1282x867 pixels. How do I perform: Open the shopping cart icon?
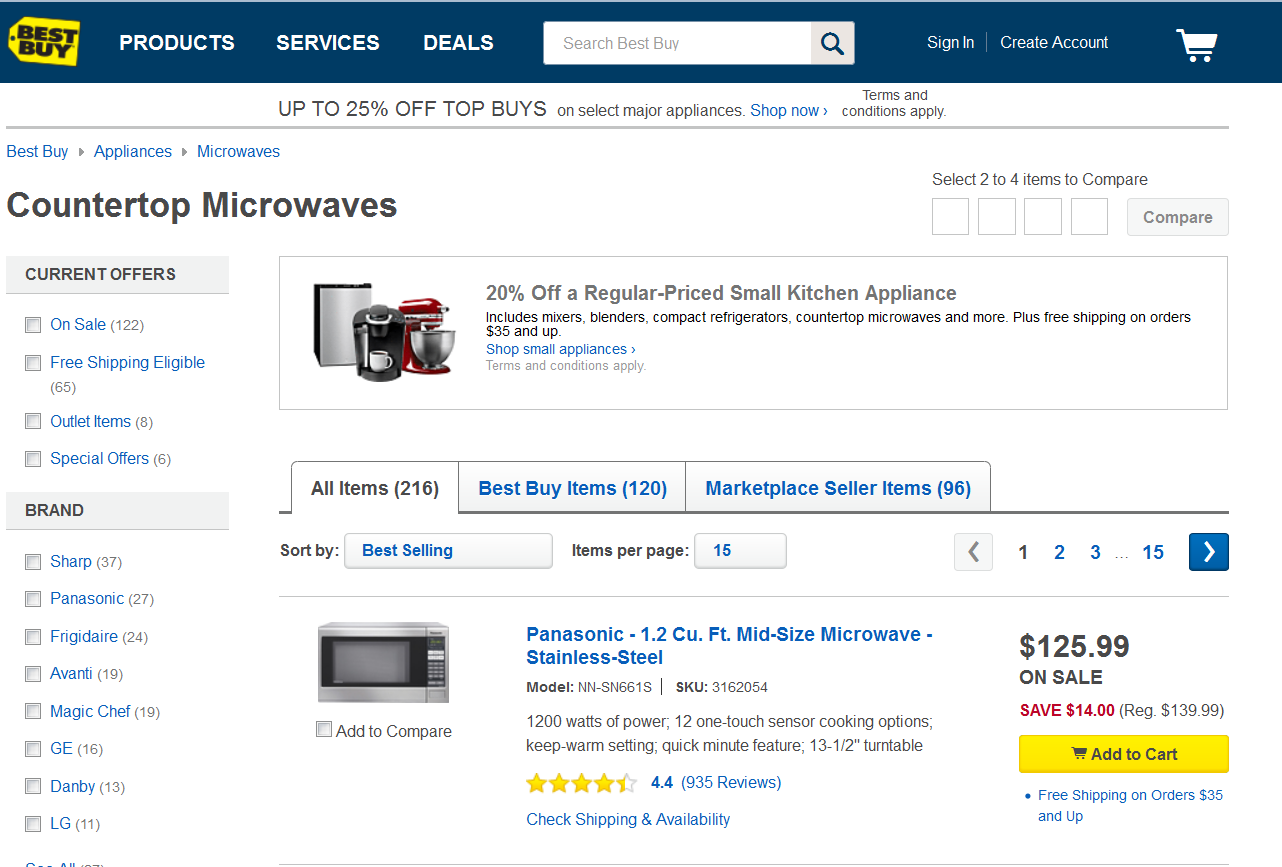click(x=1196, y=44)
